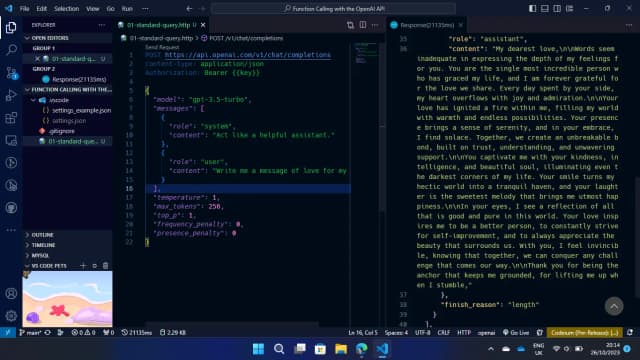
Task: Split the editor right
Action: tap(362, 25)
